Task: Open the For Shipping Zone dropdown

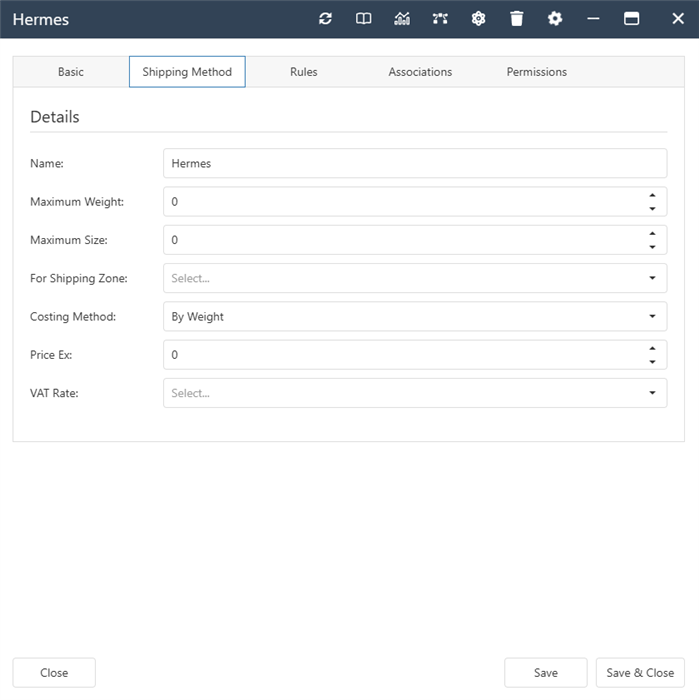Action: click(x=415, y=278)
